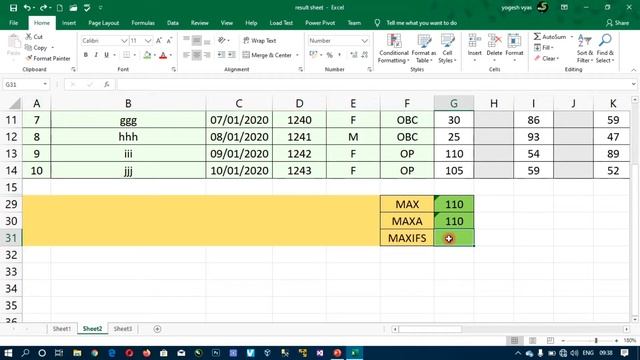Toggle Wrap Text for the cell

260,40
